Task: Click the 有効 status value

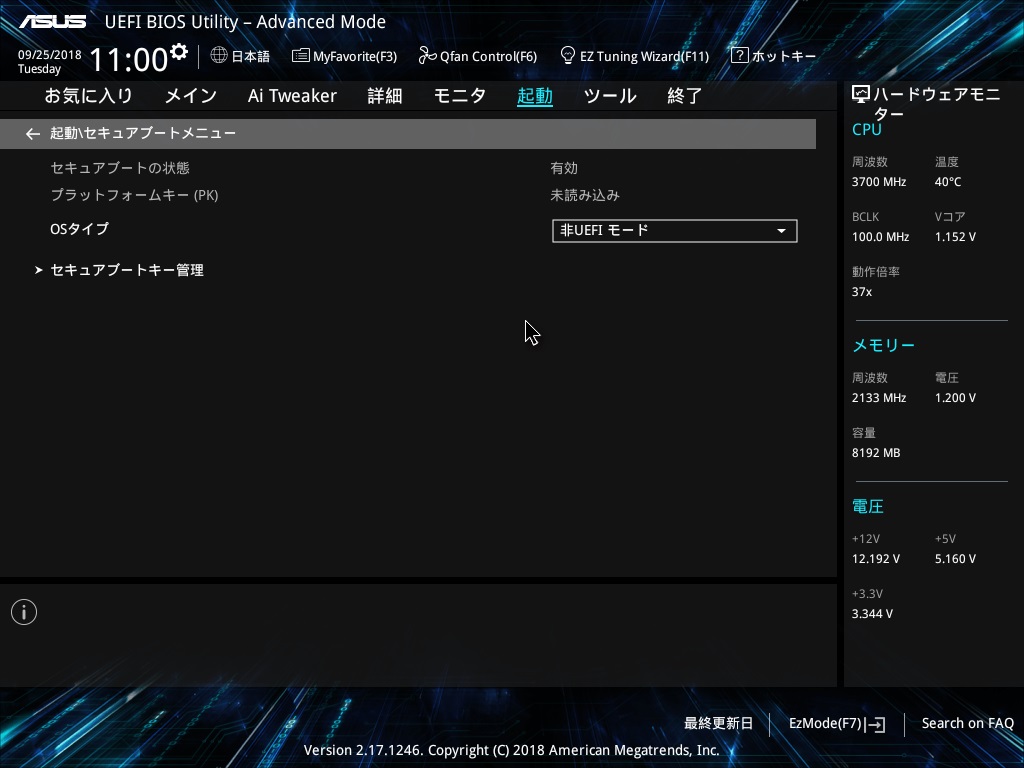Action: pyautogui.click(x=564, y=168)
